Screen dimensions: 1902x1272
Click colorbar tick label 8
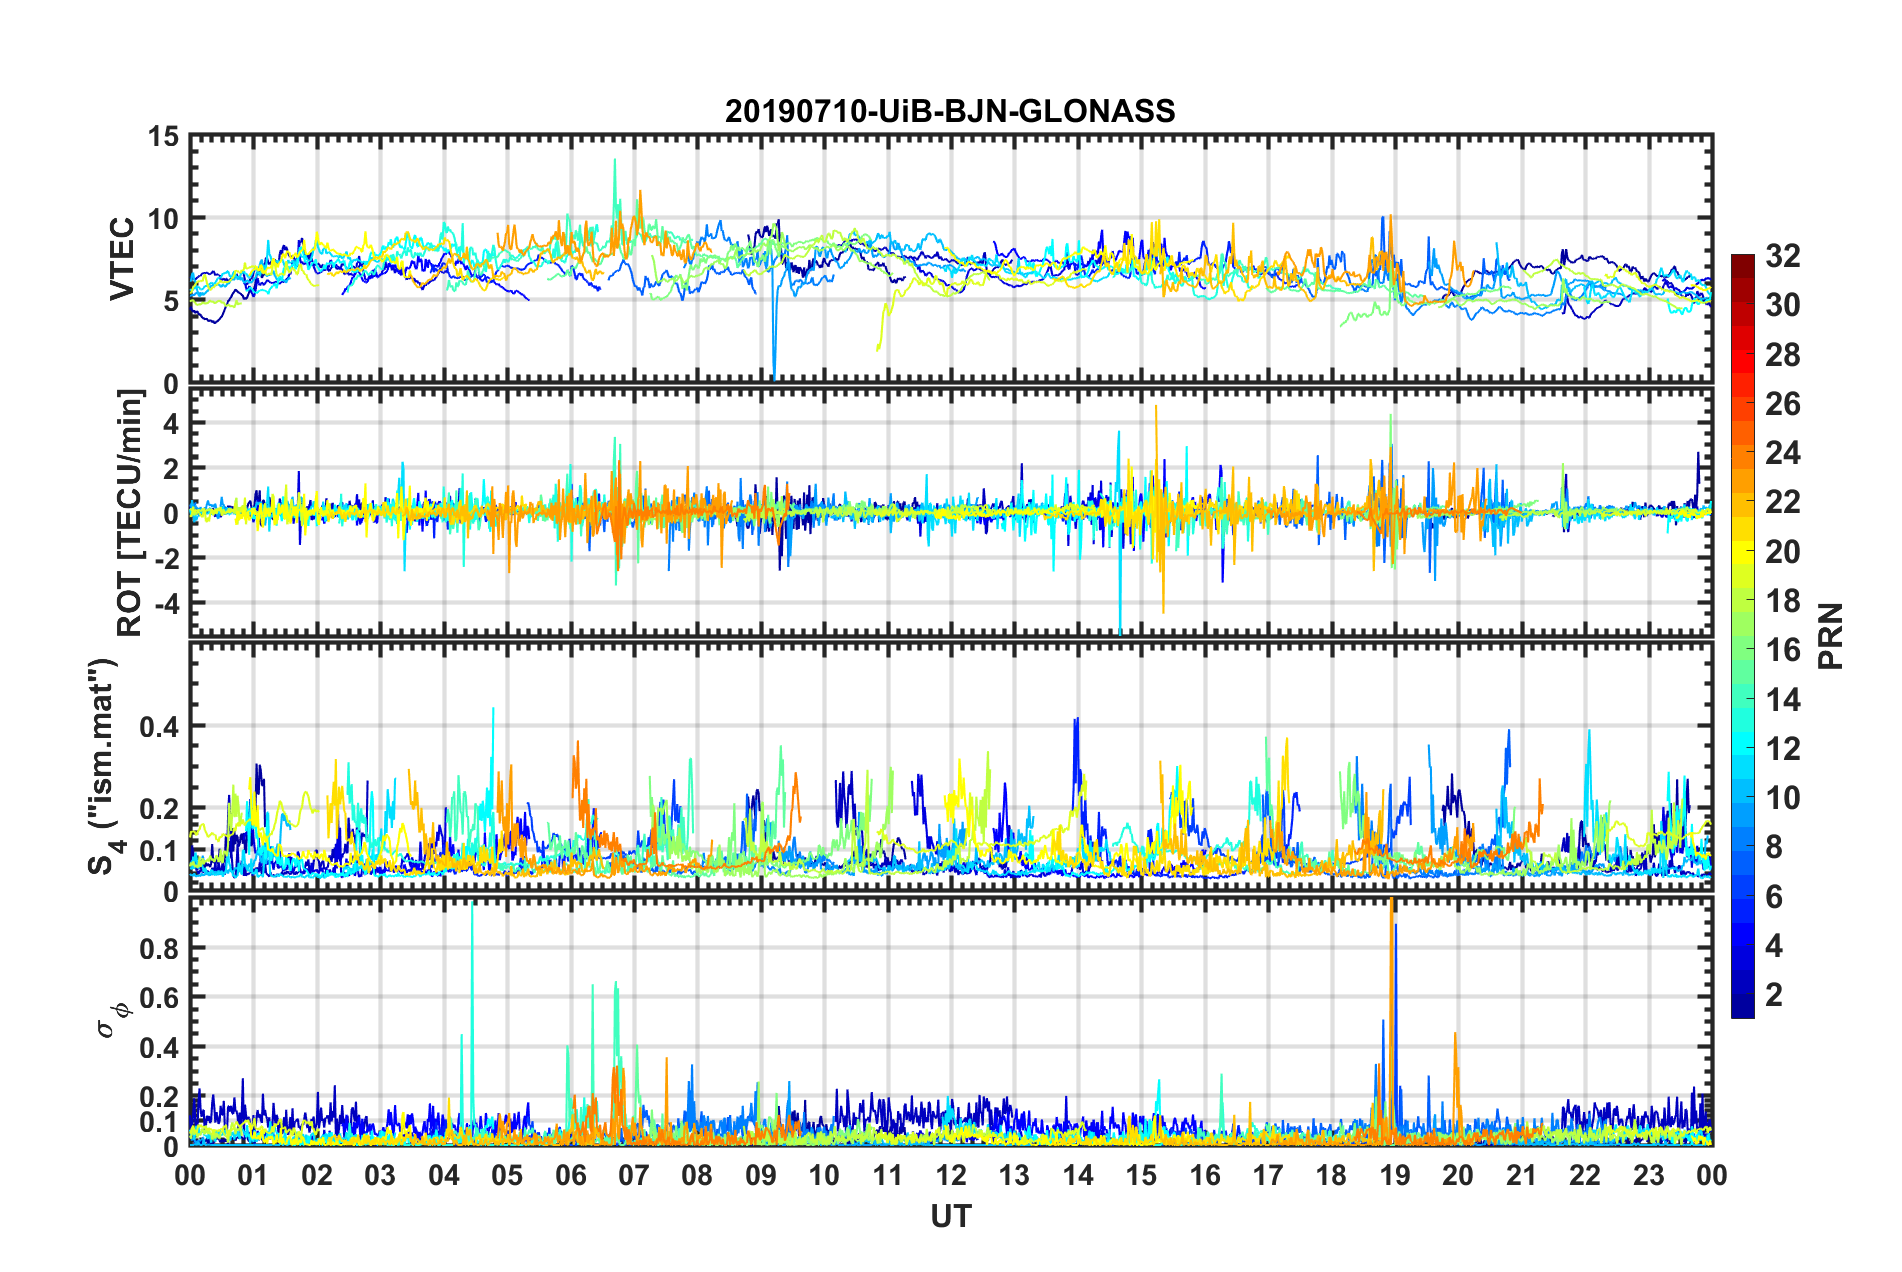(x=1774, y=847)
